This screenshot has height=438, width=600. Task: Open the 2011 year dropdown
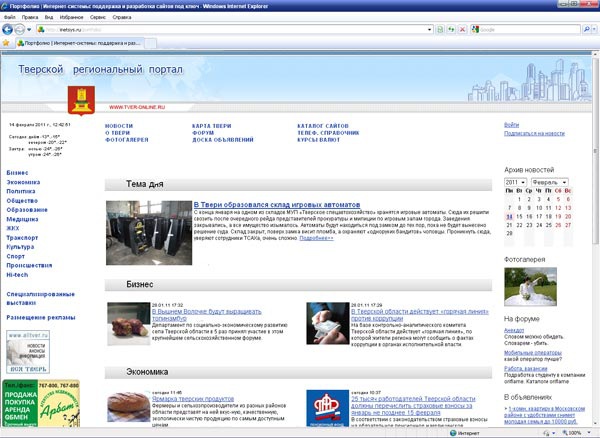[x=515, y=183]
